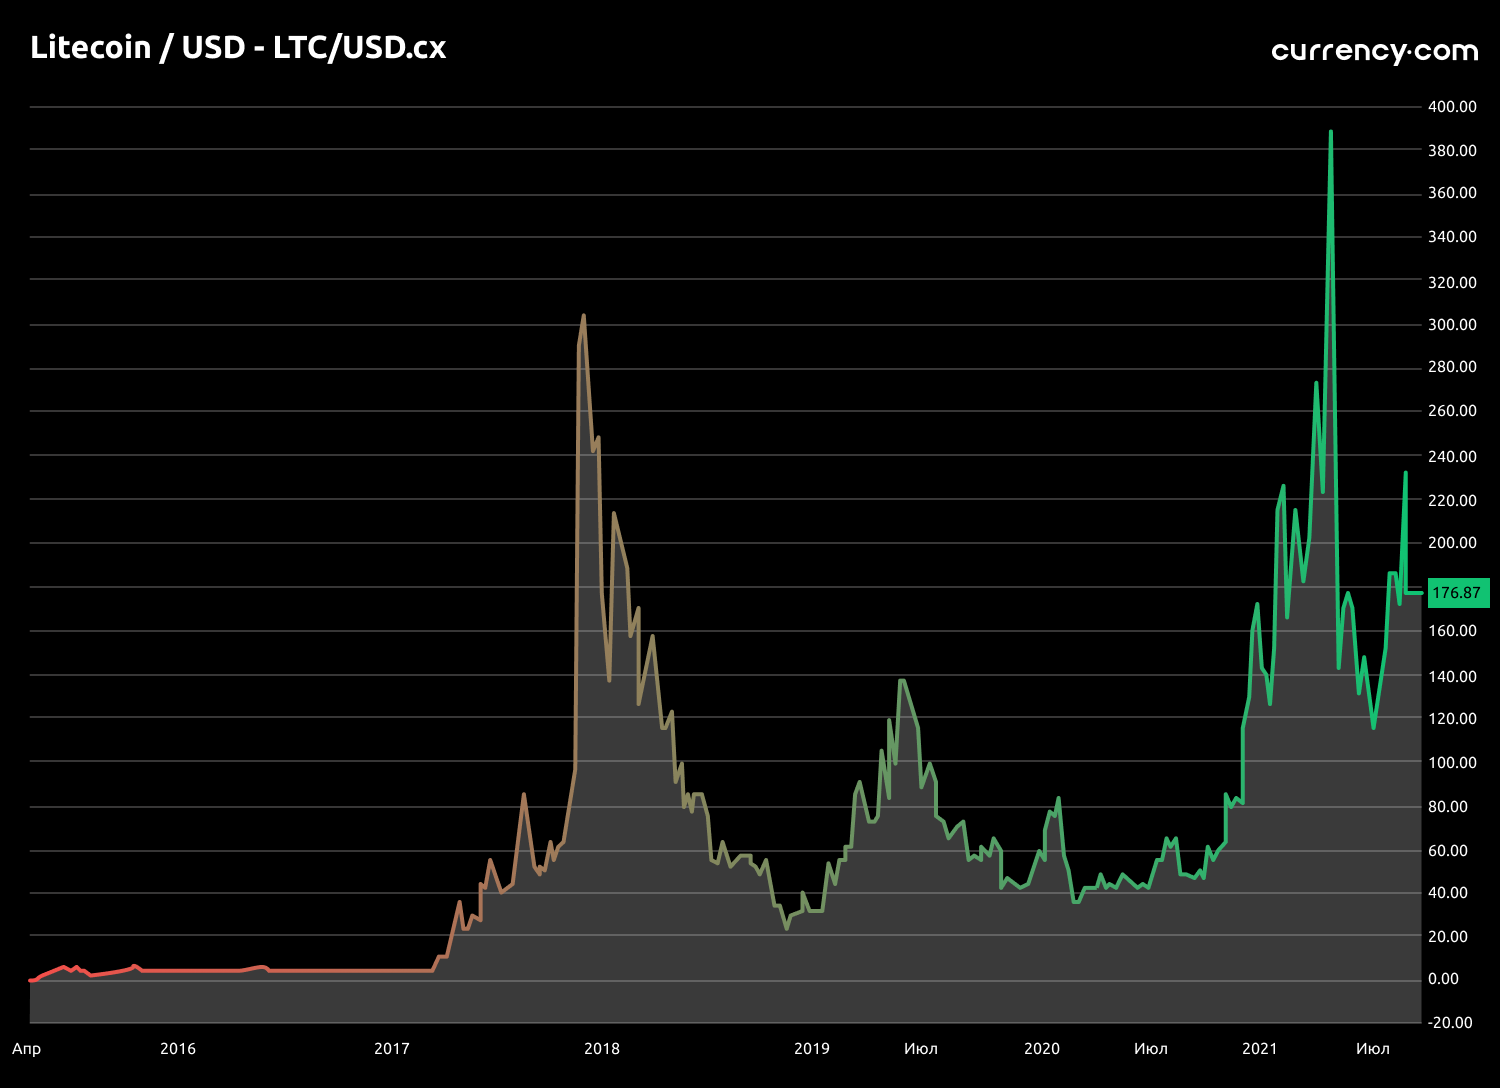
Task: Select the 2016 label on time axis
Action: pyautogui.click(x=178, y=1048)
